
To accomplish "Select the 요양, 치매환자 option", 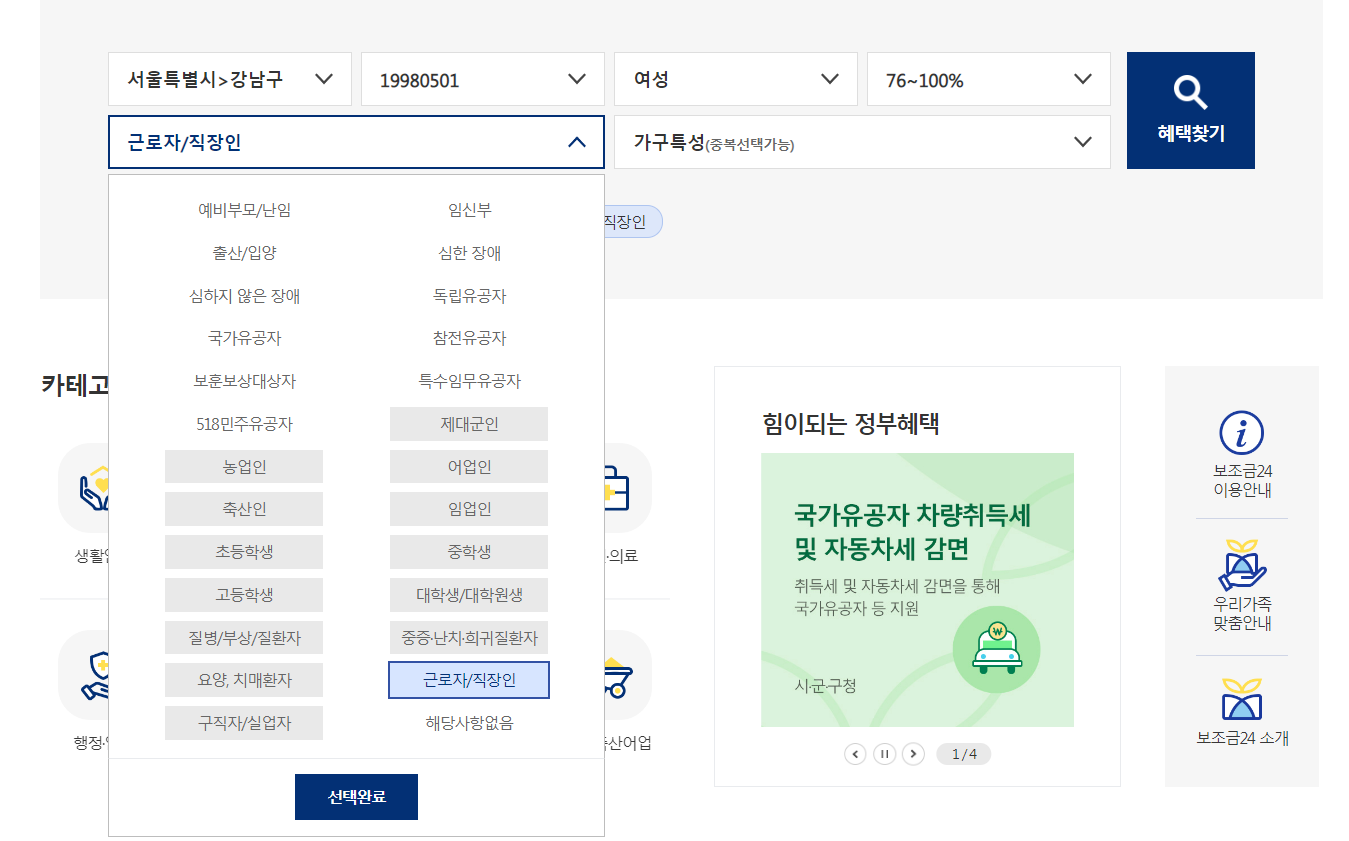I will click(244, 680).
